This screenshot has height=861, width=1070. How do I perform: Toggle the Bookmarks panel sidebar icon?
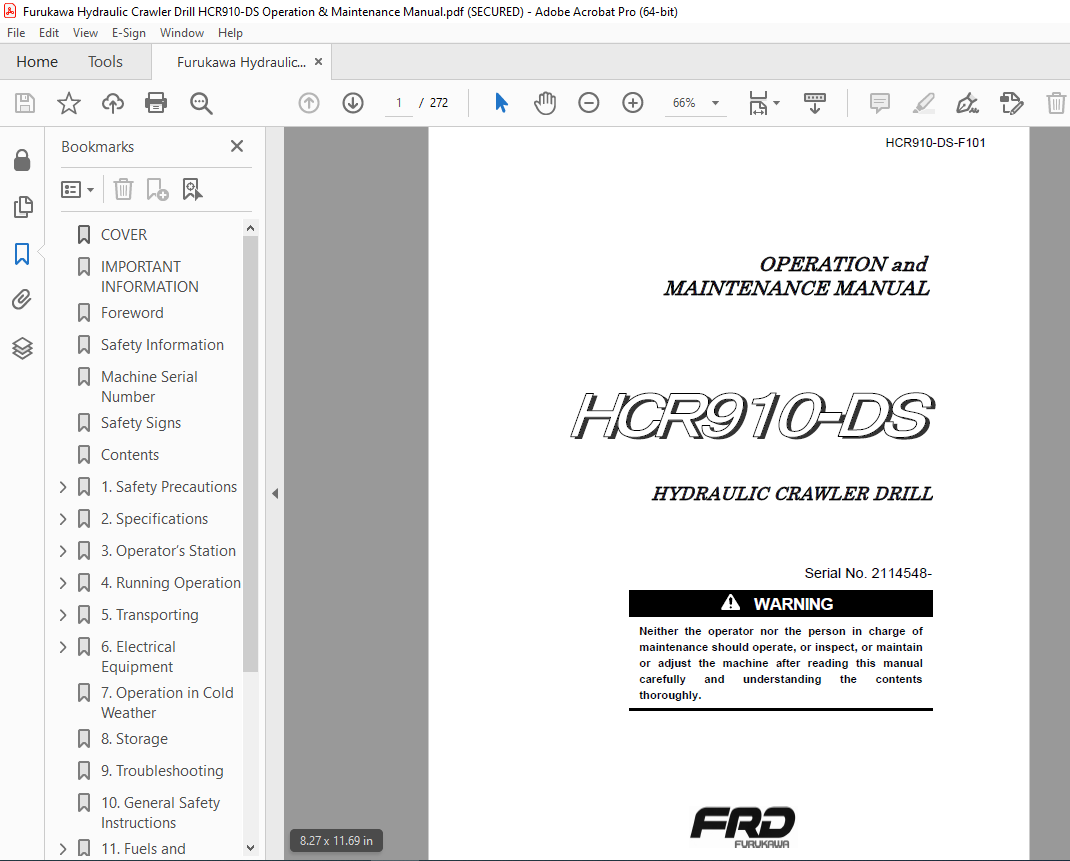pos(22,254)
